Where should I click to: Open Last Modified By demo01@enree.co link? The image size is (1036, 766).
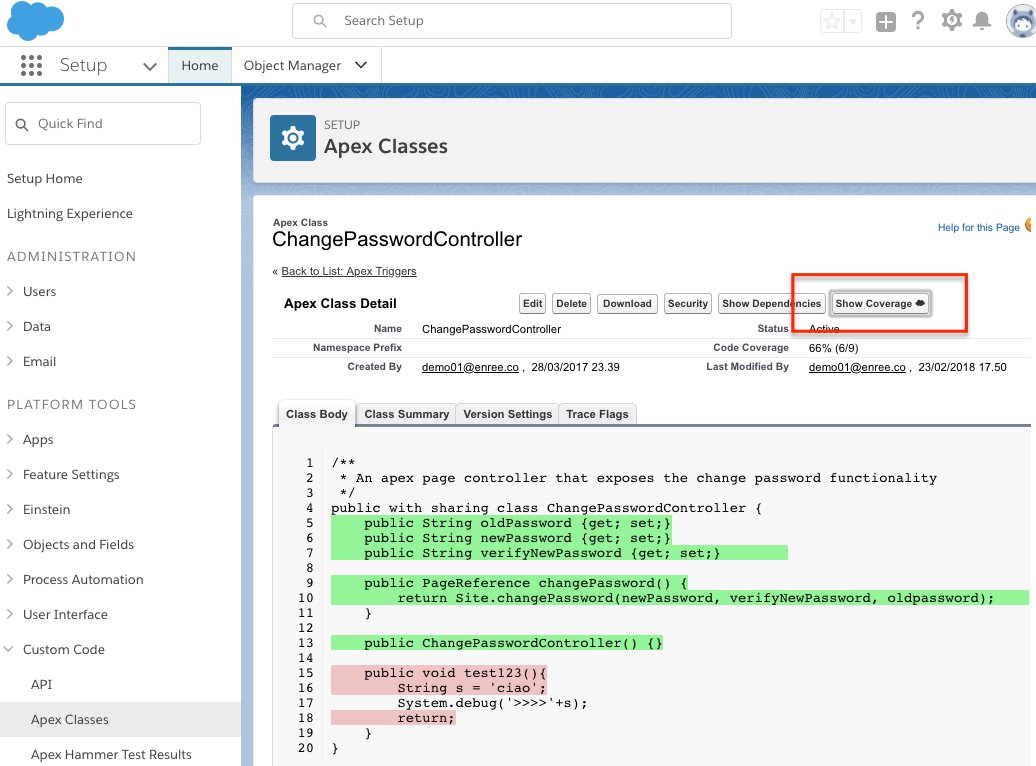pyautogui.click(x=857, y=367)
